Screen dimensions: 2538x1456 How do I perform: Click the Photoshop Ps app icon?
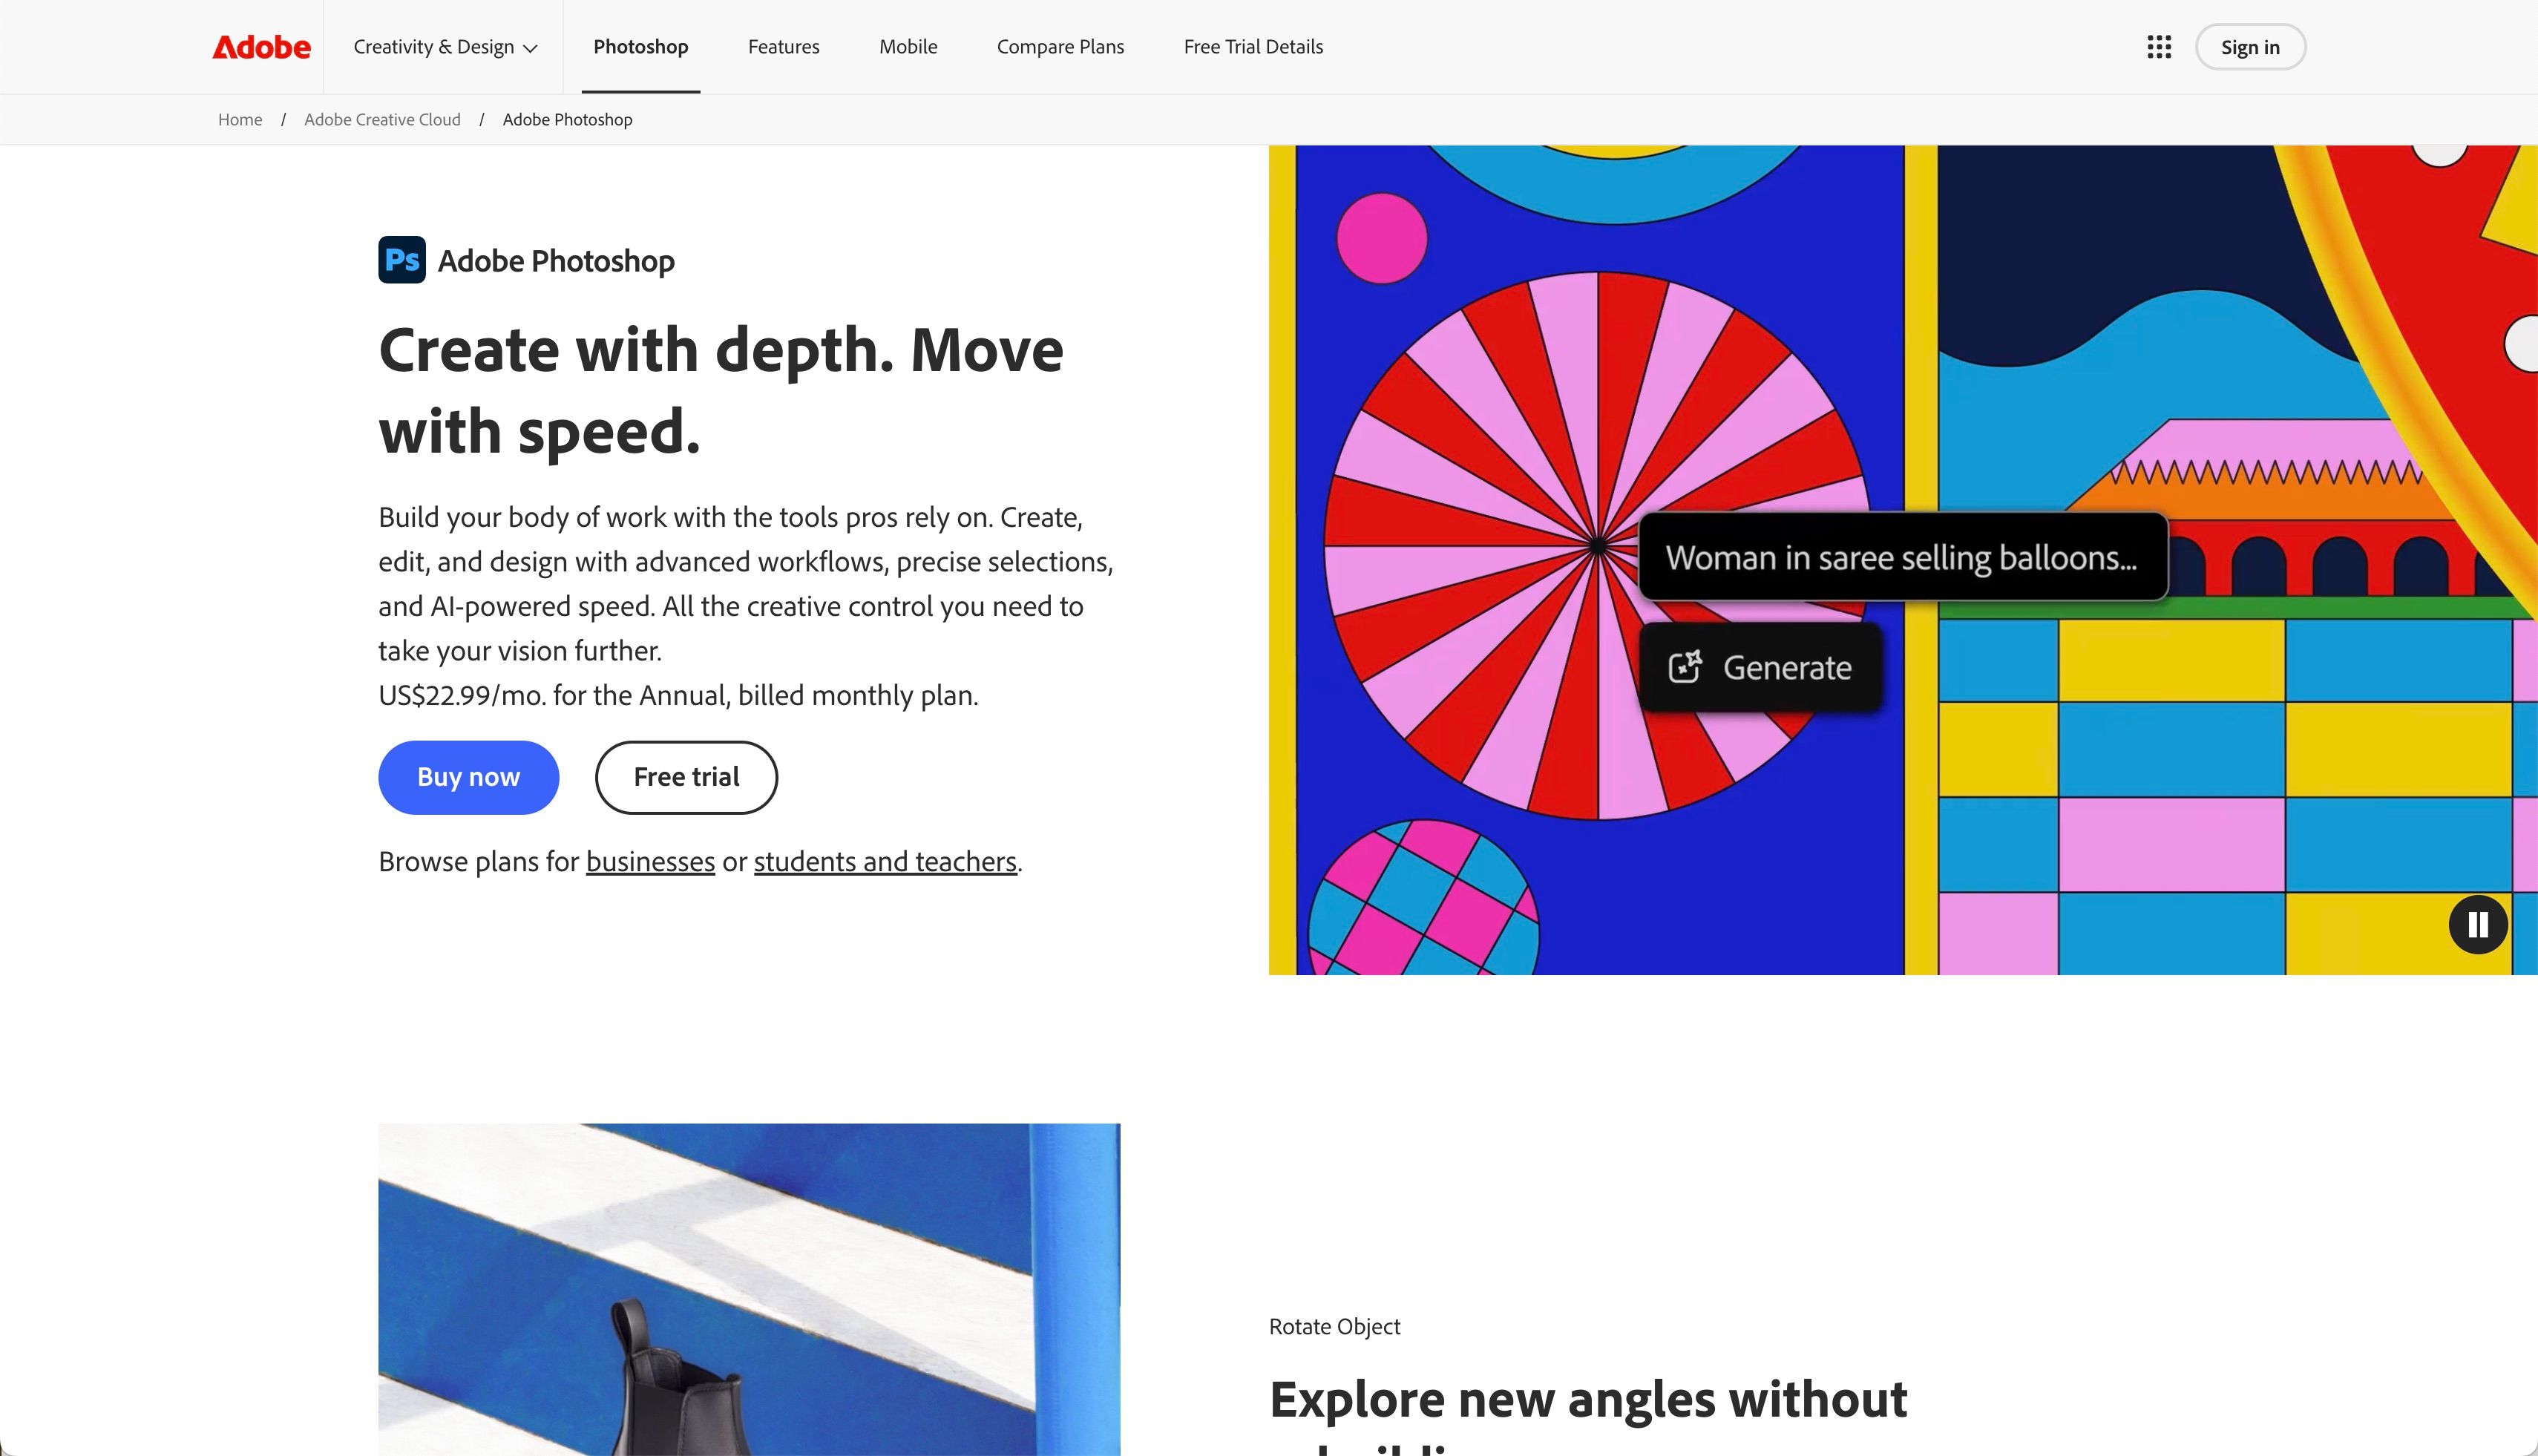click(402, 260)
